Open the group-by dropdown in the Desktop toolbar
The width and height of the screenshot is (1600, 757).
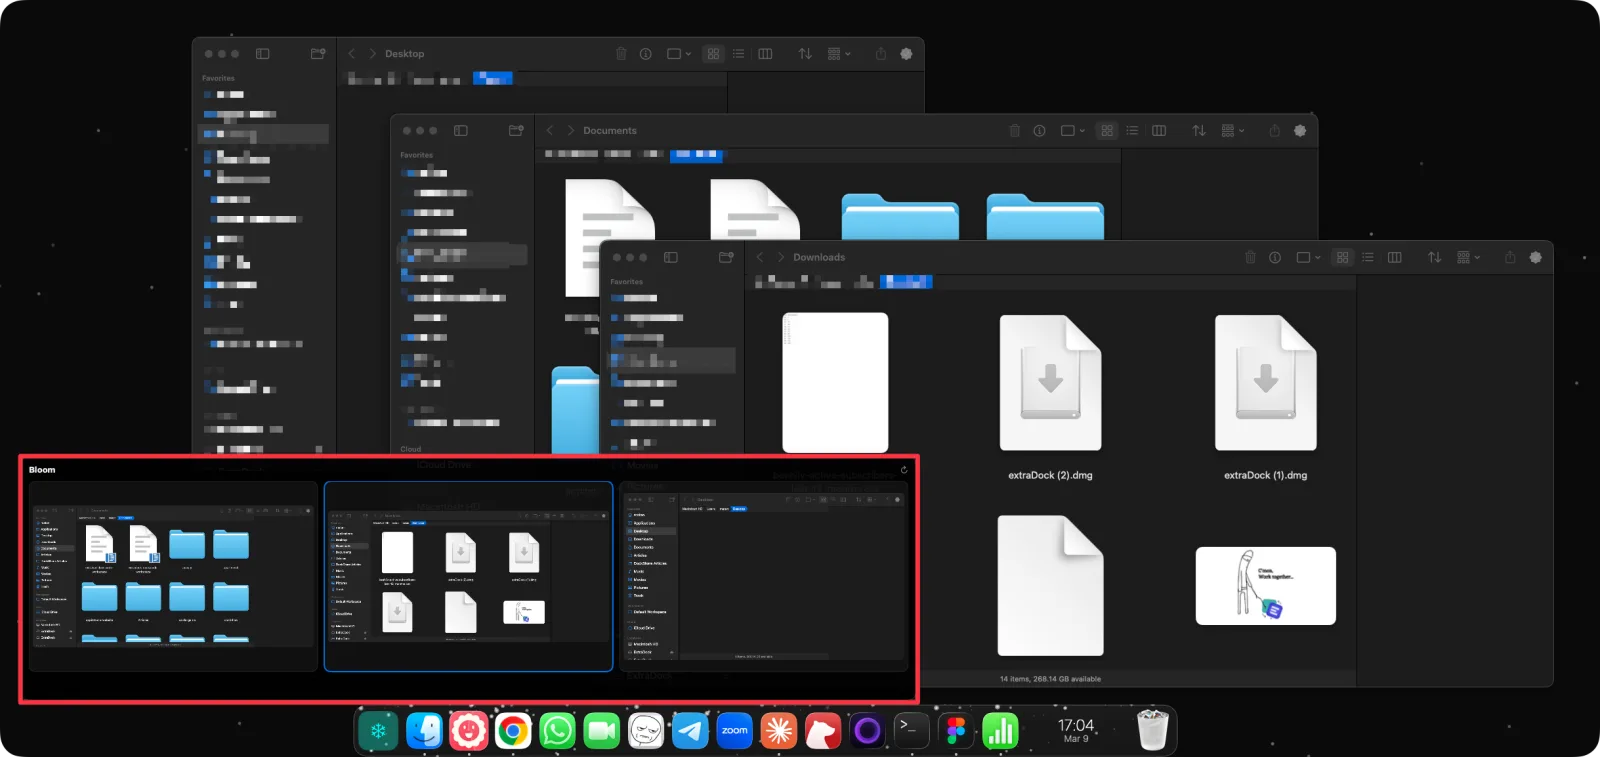[x=839, y=53]
